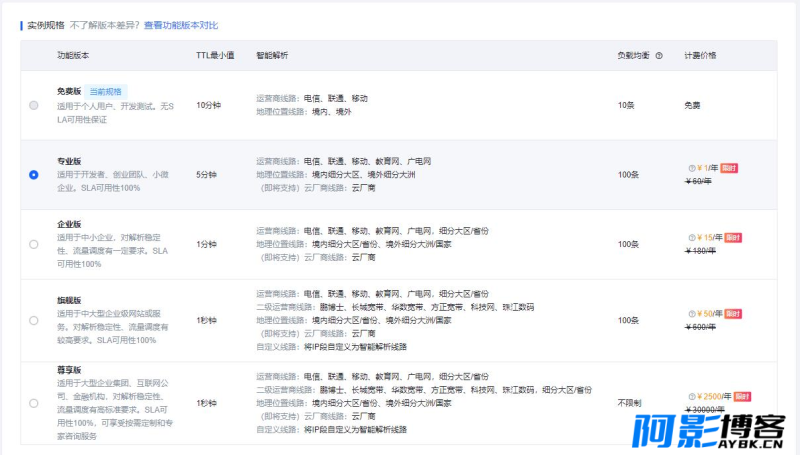Choose the 旗舰版 radio option
The width and height of the screenshot is (800, 455).
tap(34, 320)
